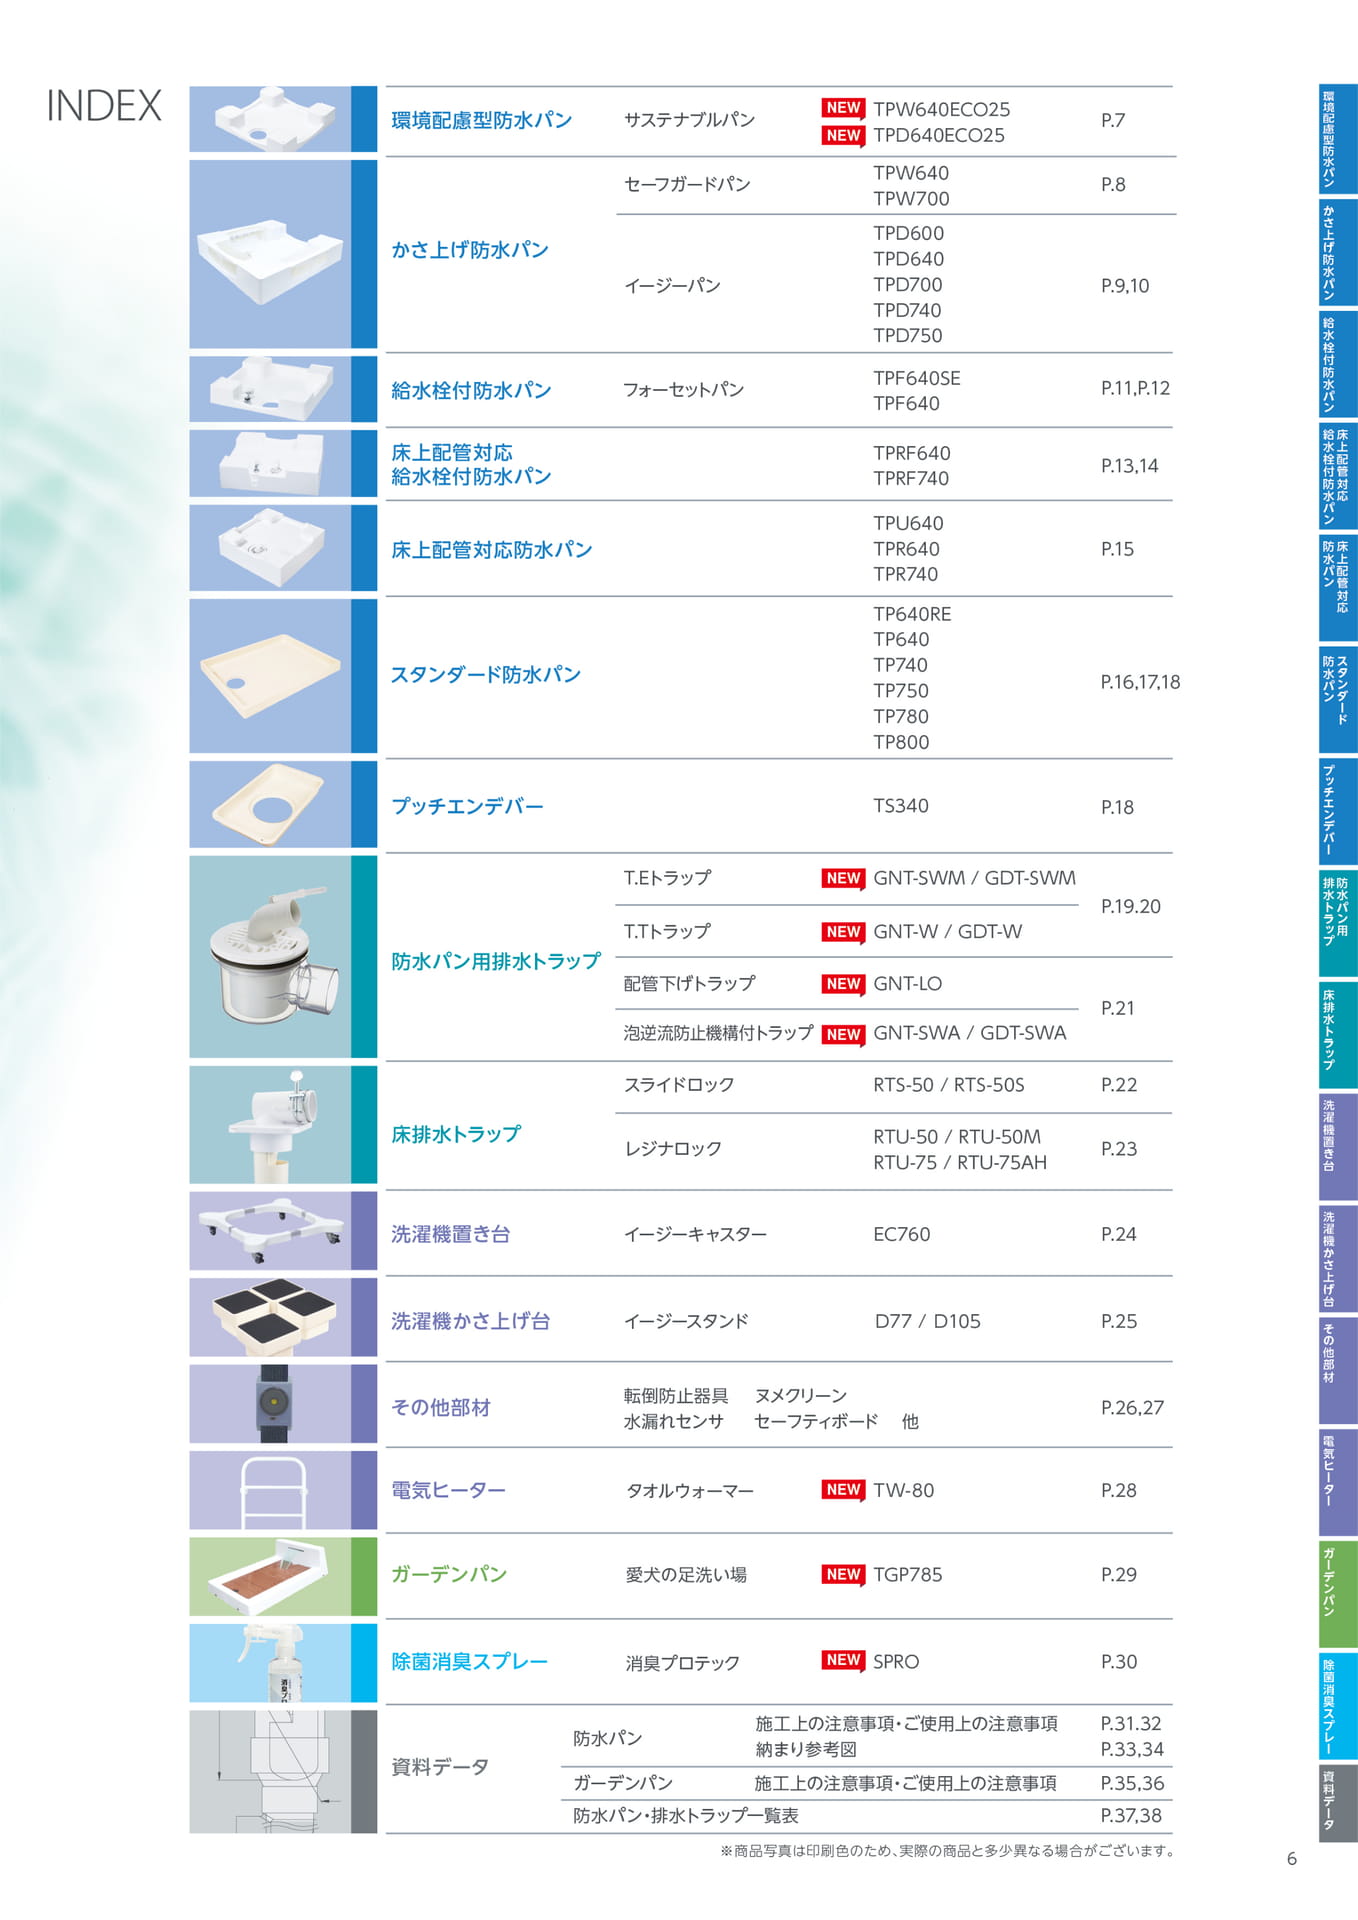Click page reference P.9,10
Viewport: 1358px width, 1920px height.
coord(1125,286)
